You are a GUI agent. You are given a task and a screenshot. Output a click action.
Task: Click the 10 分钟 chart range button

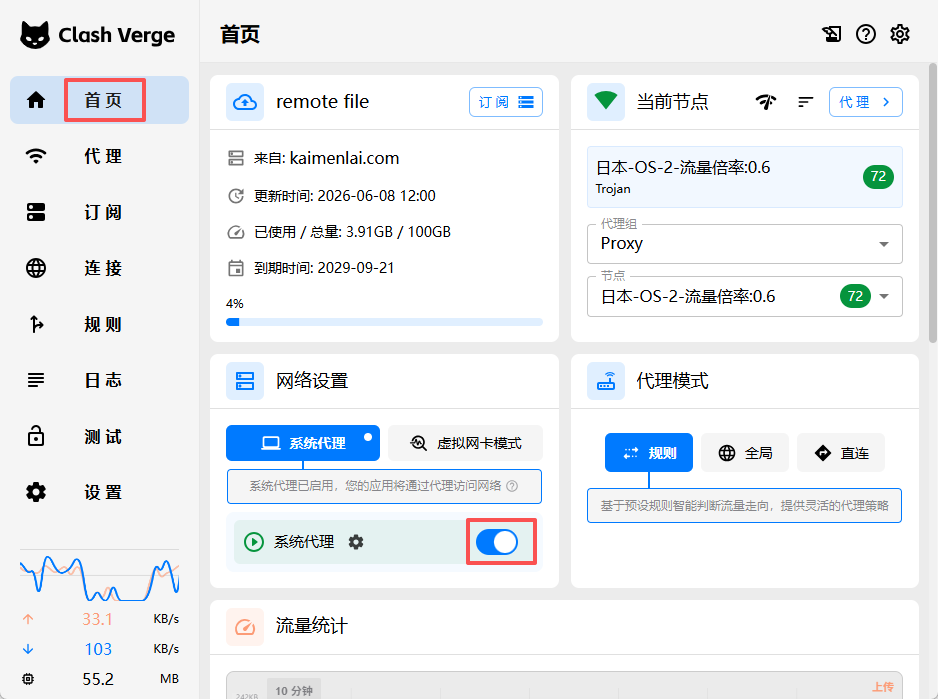(294, 691)
